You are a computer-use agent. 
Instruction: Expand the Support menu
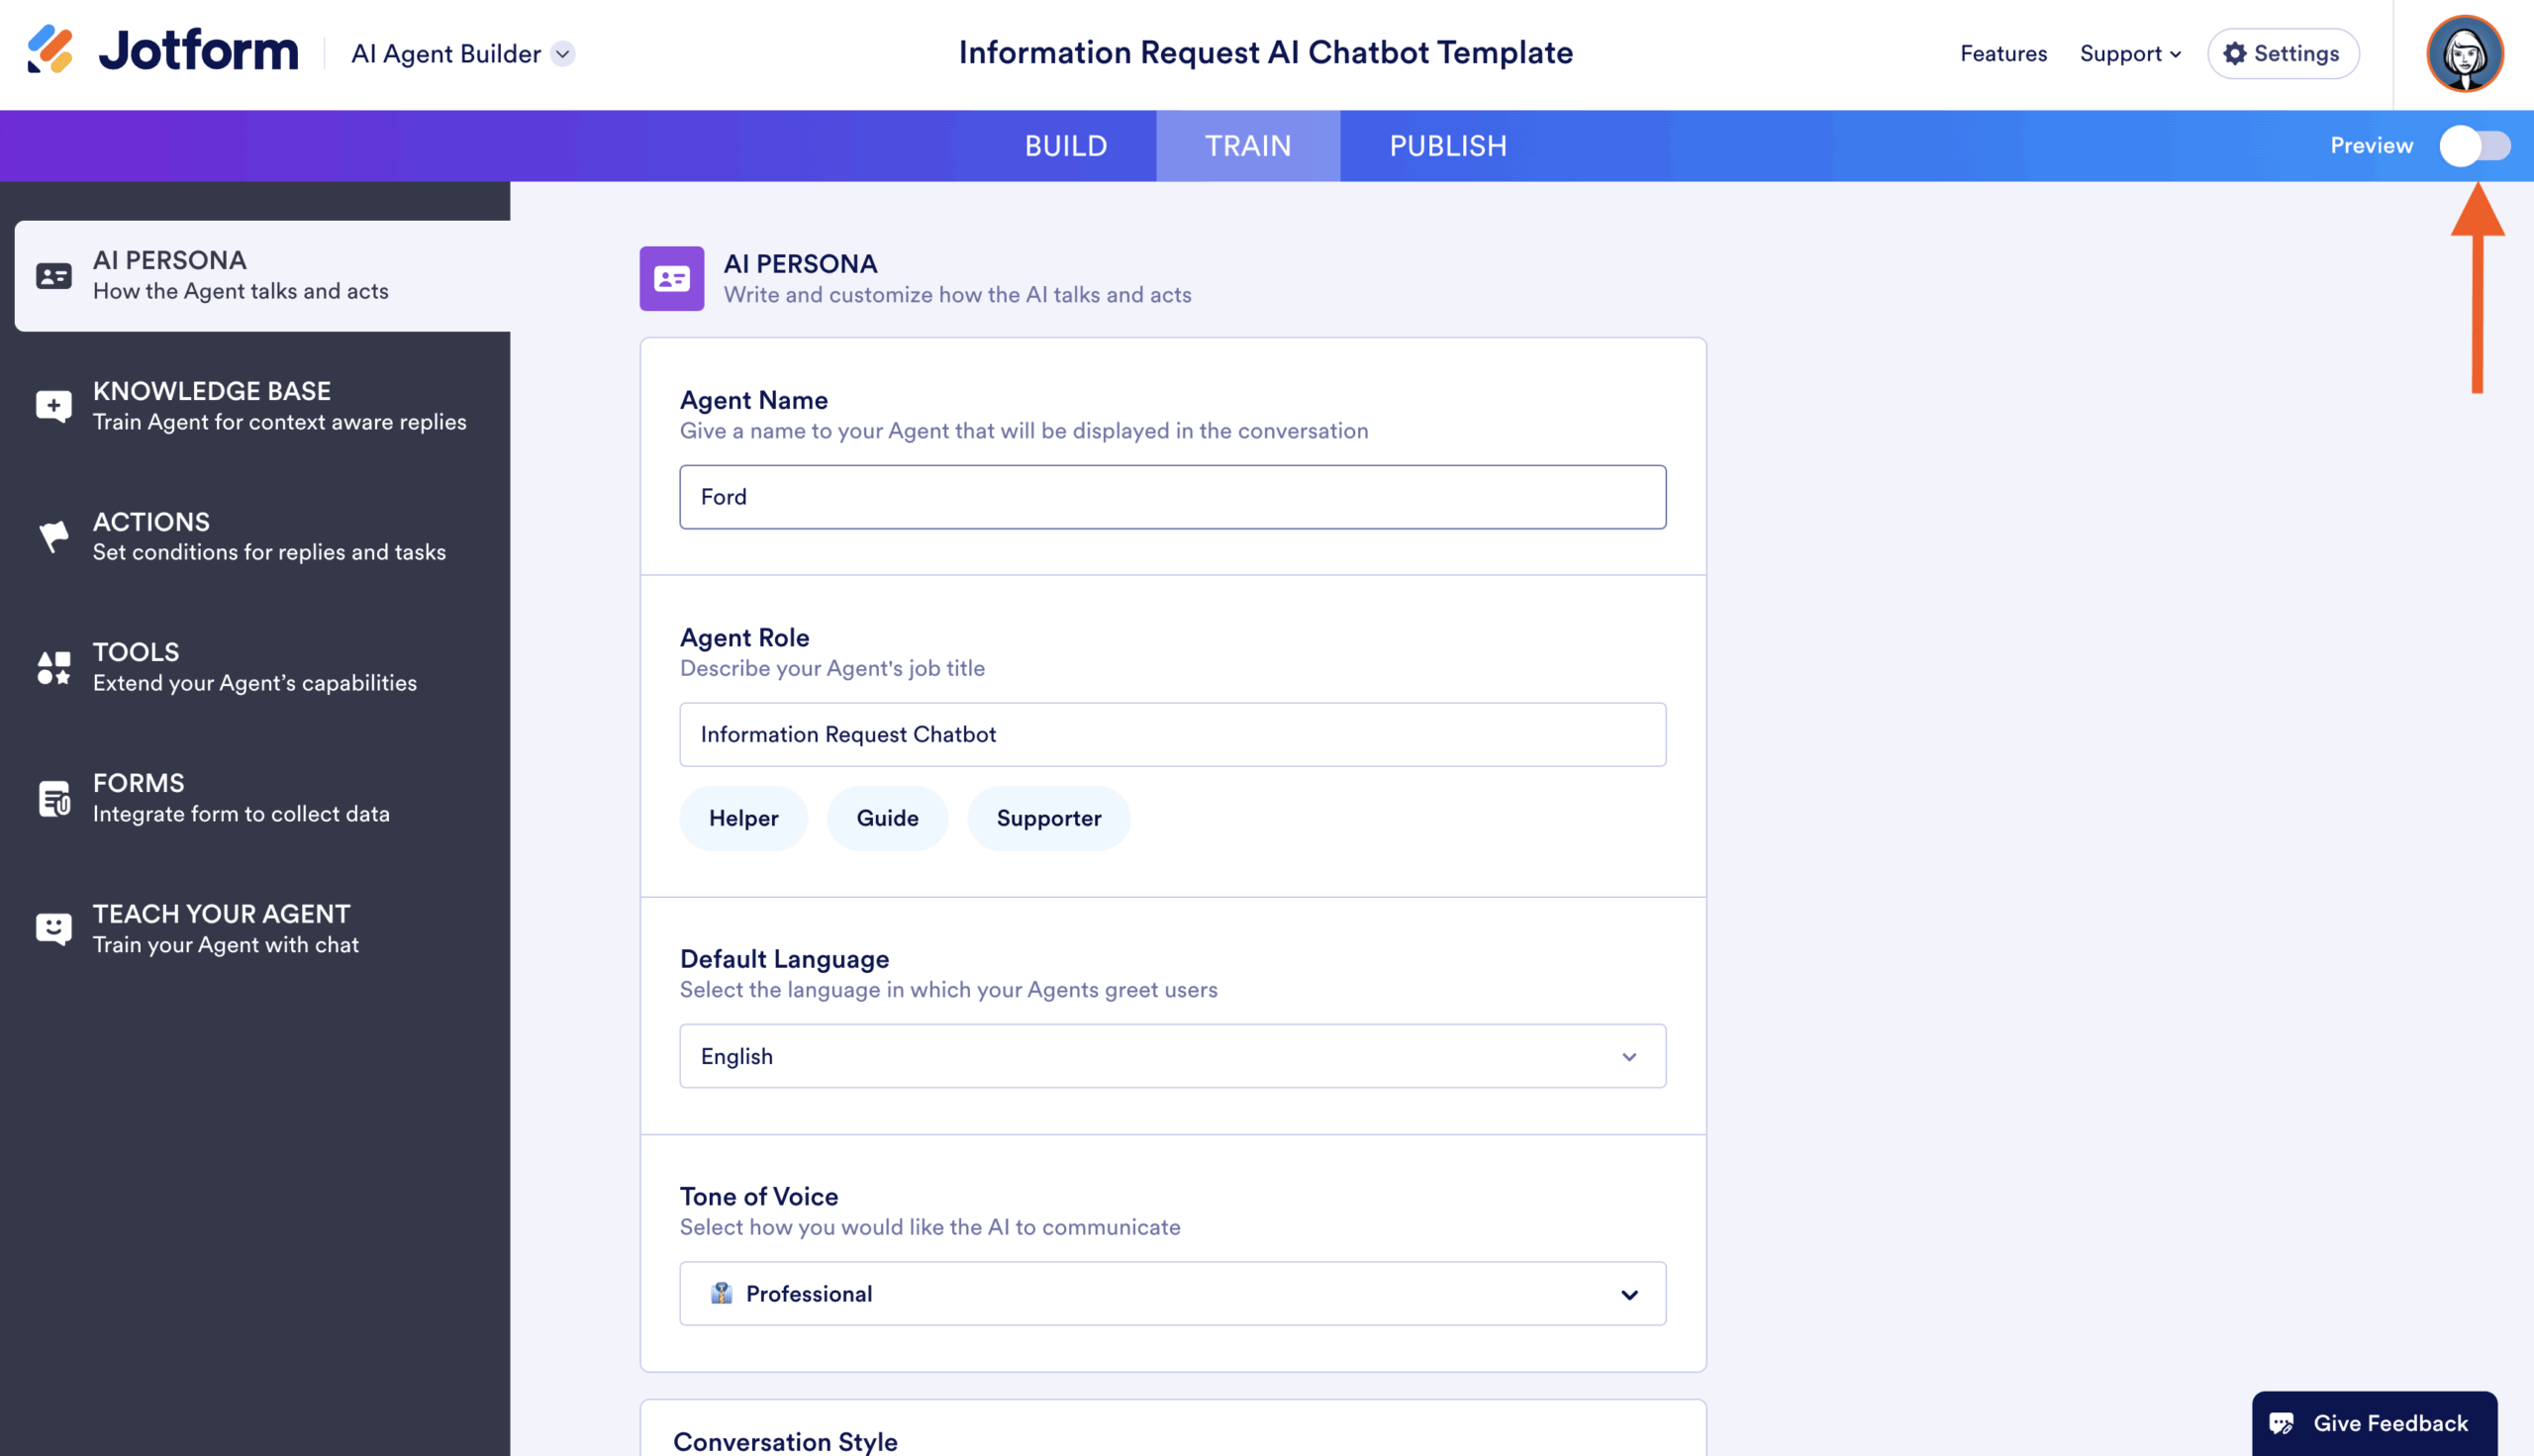coord(2129,54)
